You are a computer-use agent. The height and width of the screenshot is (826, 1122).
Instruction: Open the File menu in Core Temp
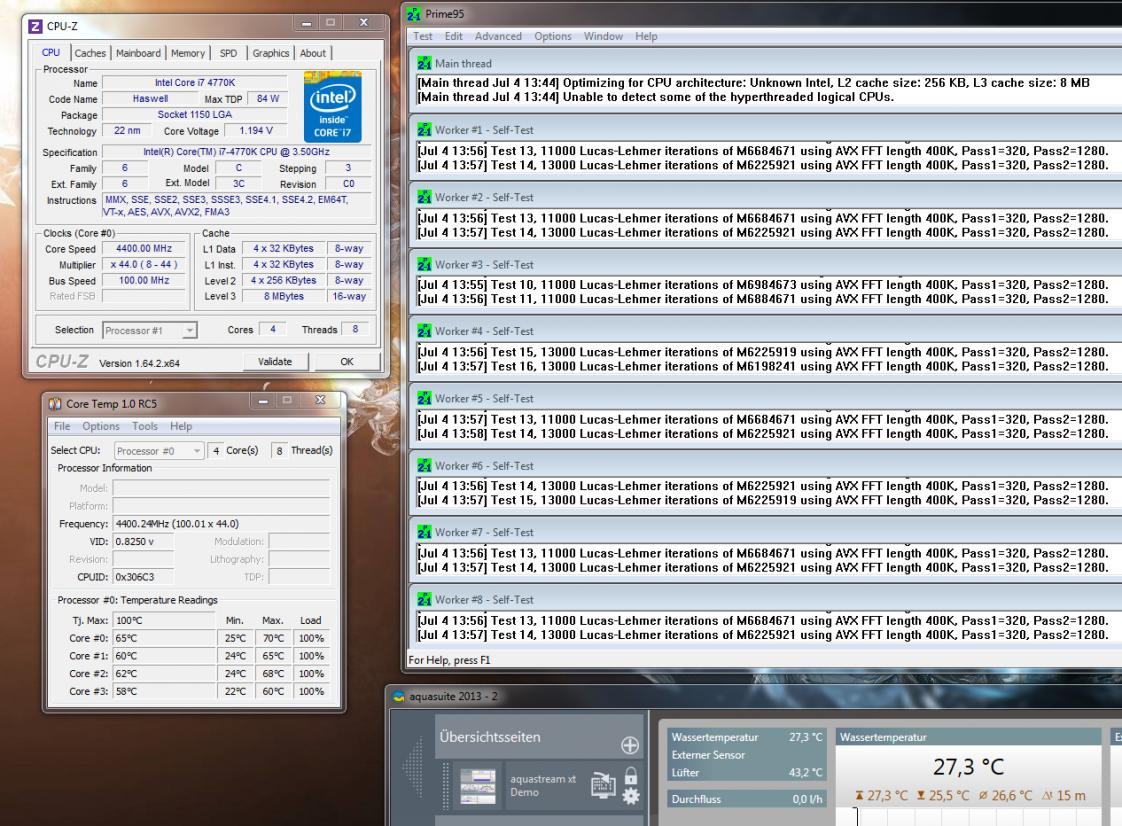point(62,426)
